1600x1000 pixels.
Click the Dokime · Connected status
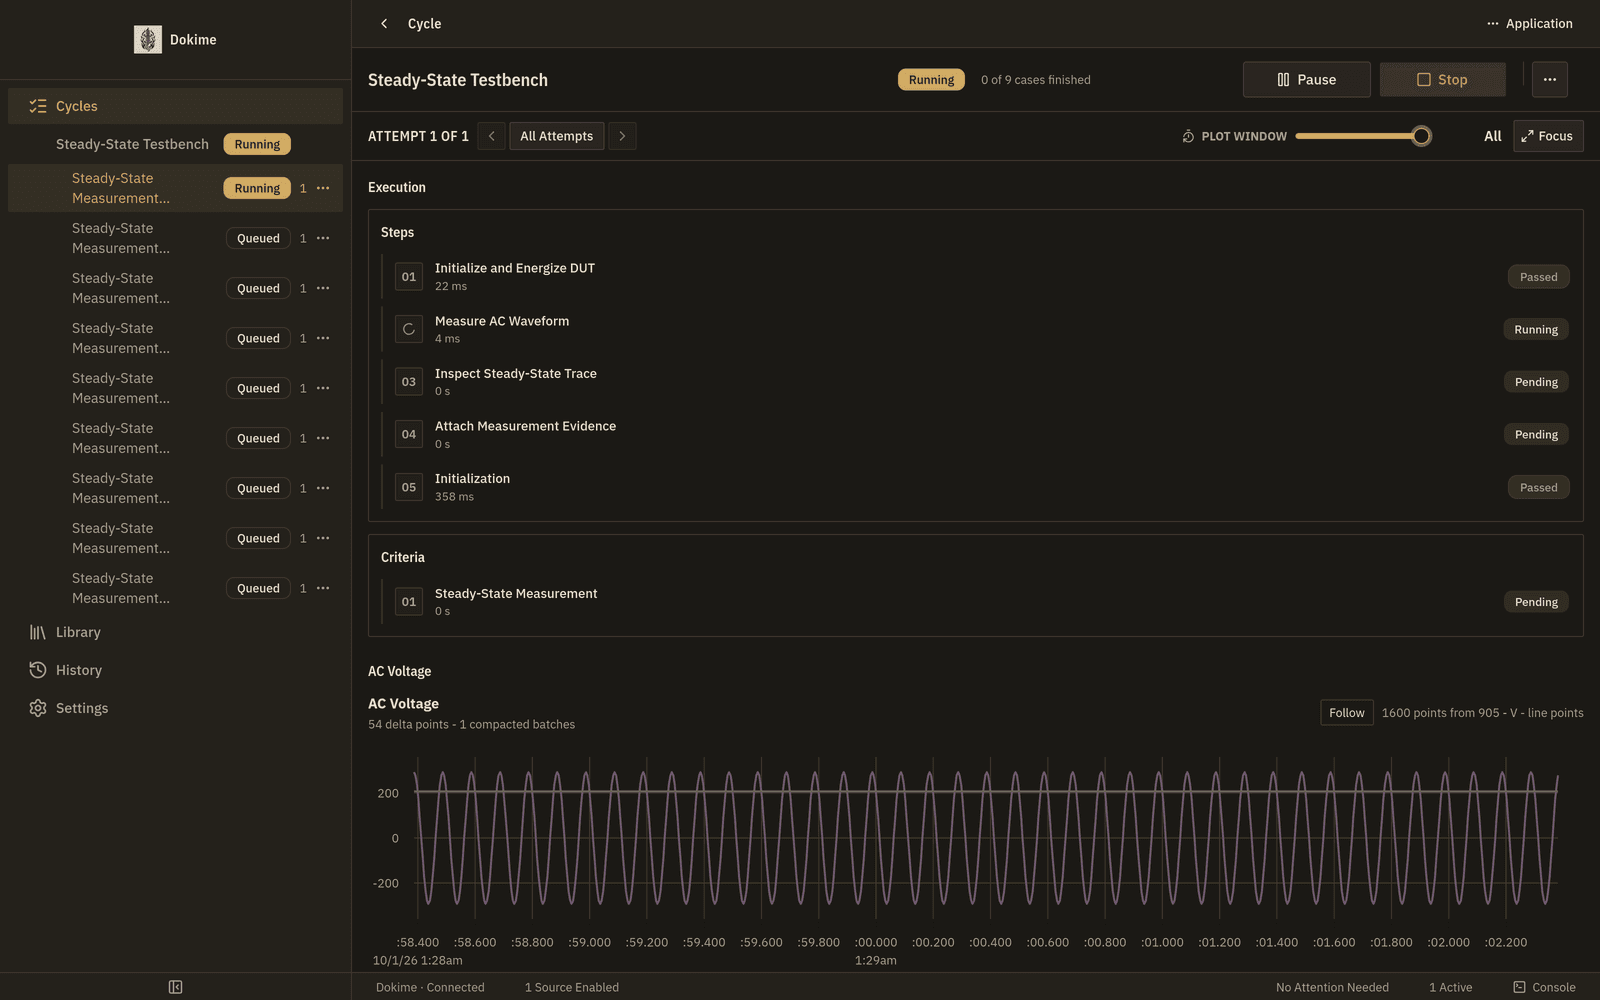click(430, 987)
